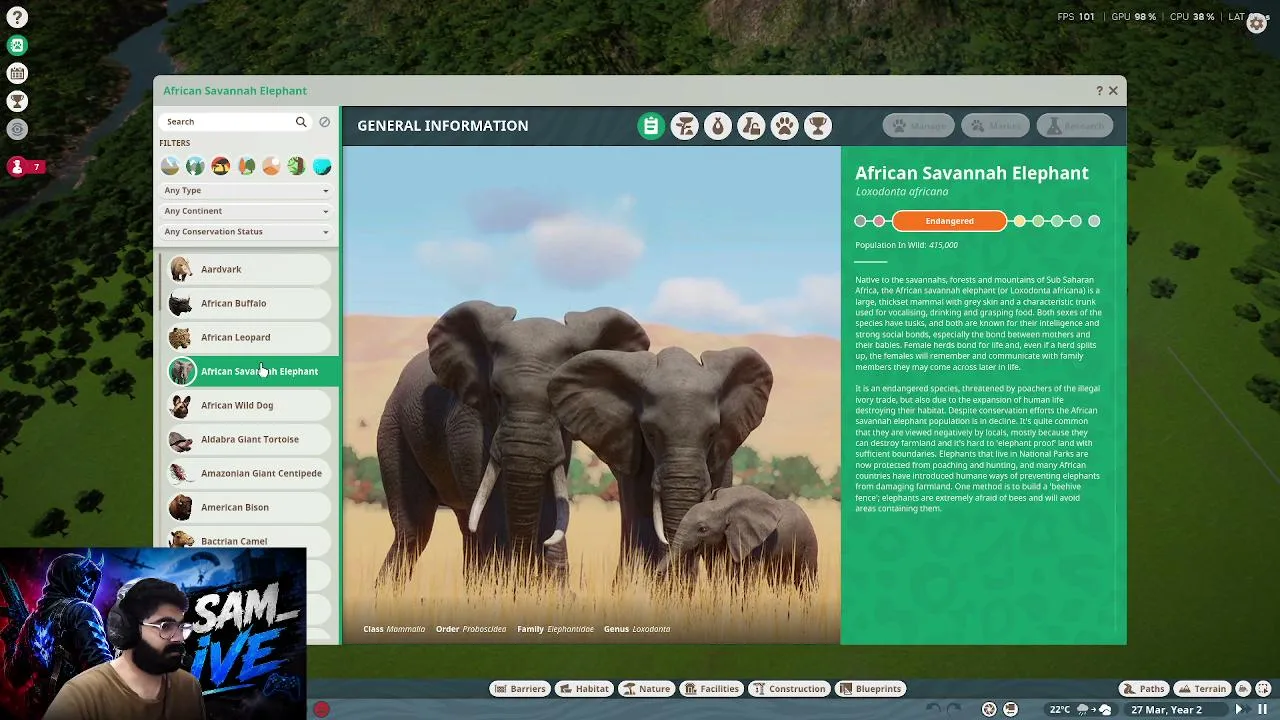Switch to the enclosure lock tab
1280x720 pixels.
pos(751,126)
